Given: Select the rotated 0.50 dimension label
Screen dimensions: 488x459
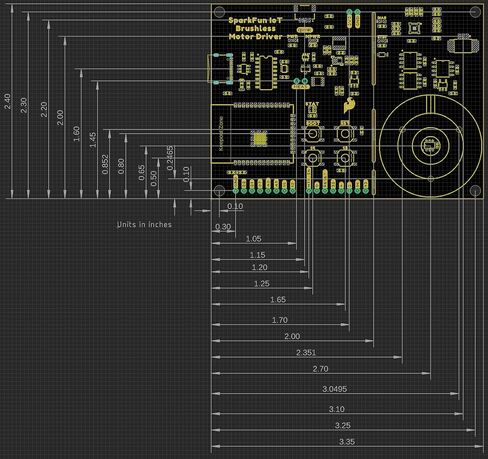Looking at the screenshot, I should tap(154, 178).
